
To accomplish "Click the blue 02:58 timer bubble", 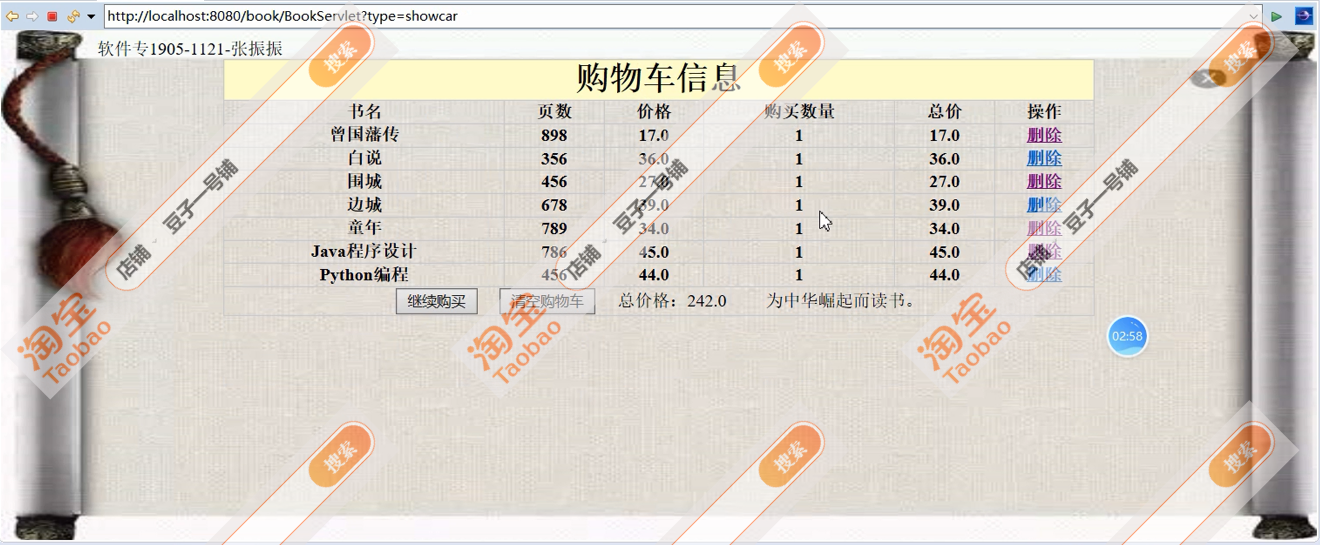I will pyautogui.click(x=1127, y=336).
